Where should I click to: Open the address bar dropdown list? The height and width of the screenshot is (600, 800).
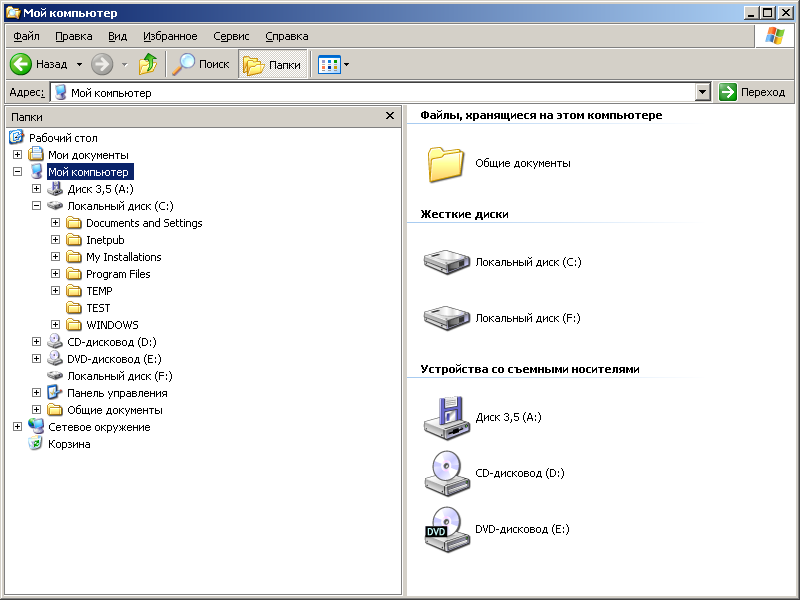coord(703,92)
